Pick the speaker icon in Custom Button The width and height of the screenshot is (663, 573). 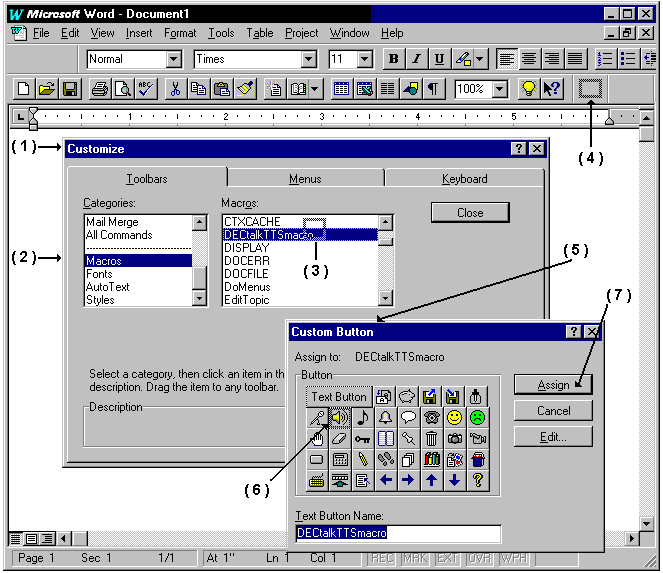[x=340, y=418]
